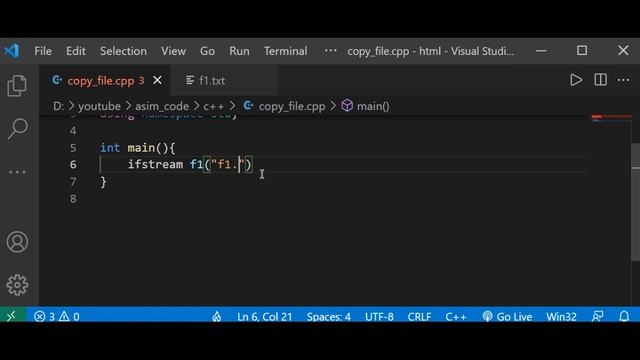The width and height of the screenshot is (640, 360).
Task: Open the Manage gear icon
Action: 17,284
